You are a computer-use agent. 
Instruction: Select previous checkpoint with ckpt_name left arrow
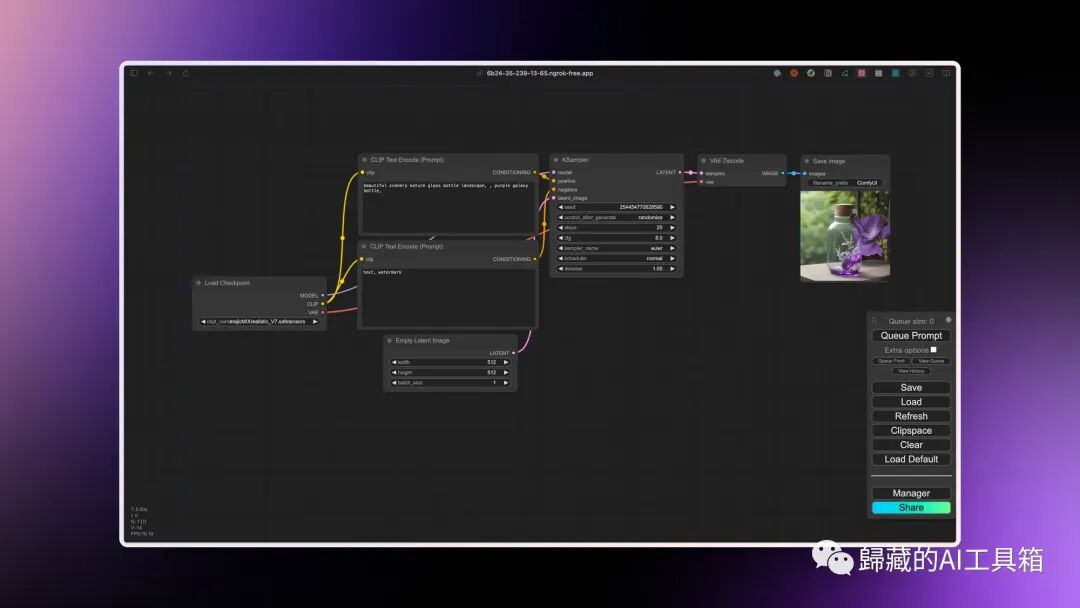click(x=202, y=322)
